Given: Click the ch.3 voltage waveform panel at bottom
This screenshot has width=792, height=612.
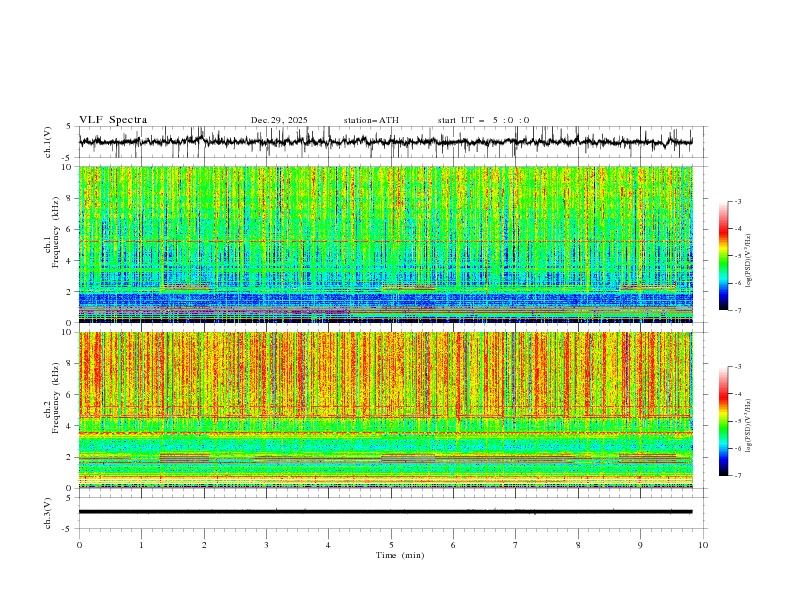Looking at the screenshot, I should point(390,512).
